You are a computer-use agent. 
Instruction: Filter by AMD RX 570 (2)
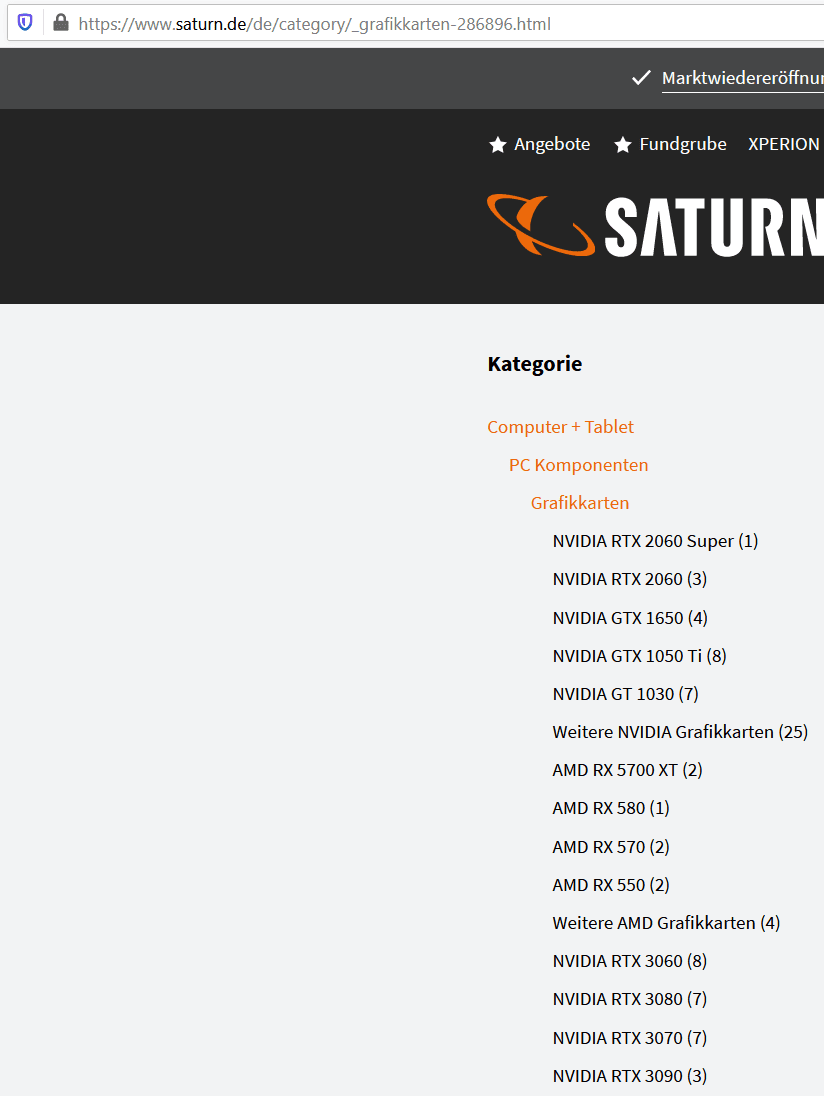[611, 847]
